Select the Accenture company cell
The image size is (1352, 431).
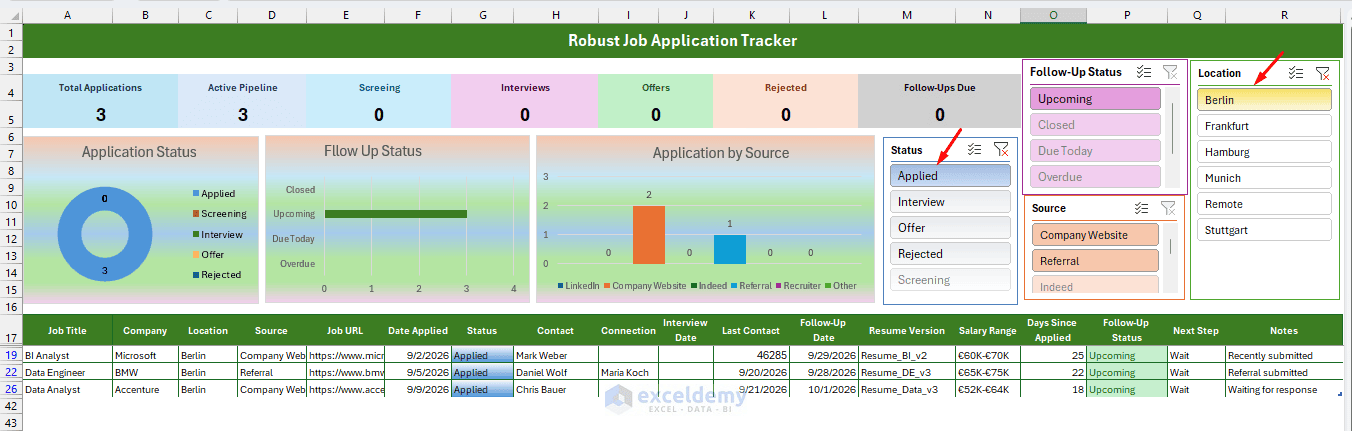pyautogui.click(x=145, y=389)
